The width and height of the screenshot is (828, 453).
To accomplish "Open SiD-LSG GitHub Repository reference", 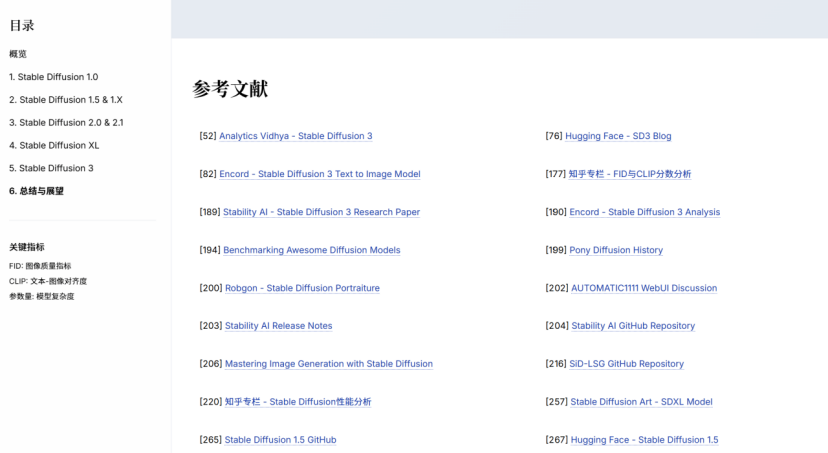I will click(x=627, y=364).
